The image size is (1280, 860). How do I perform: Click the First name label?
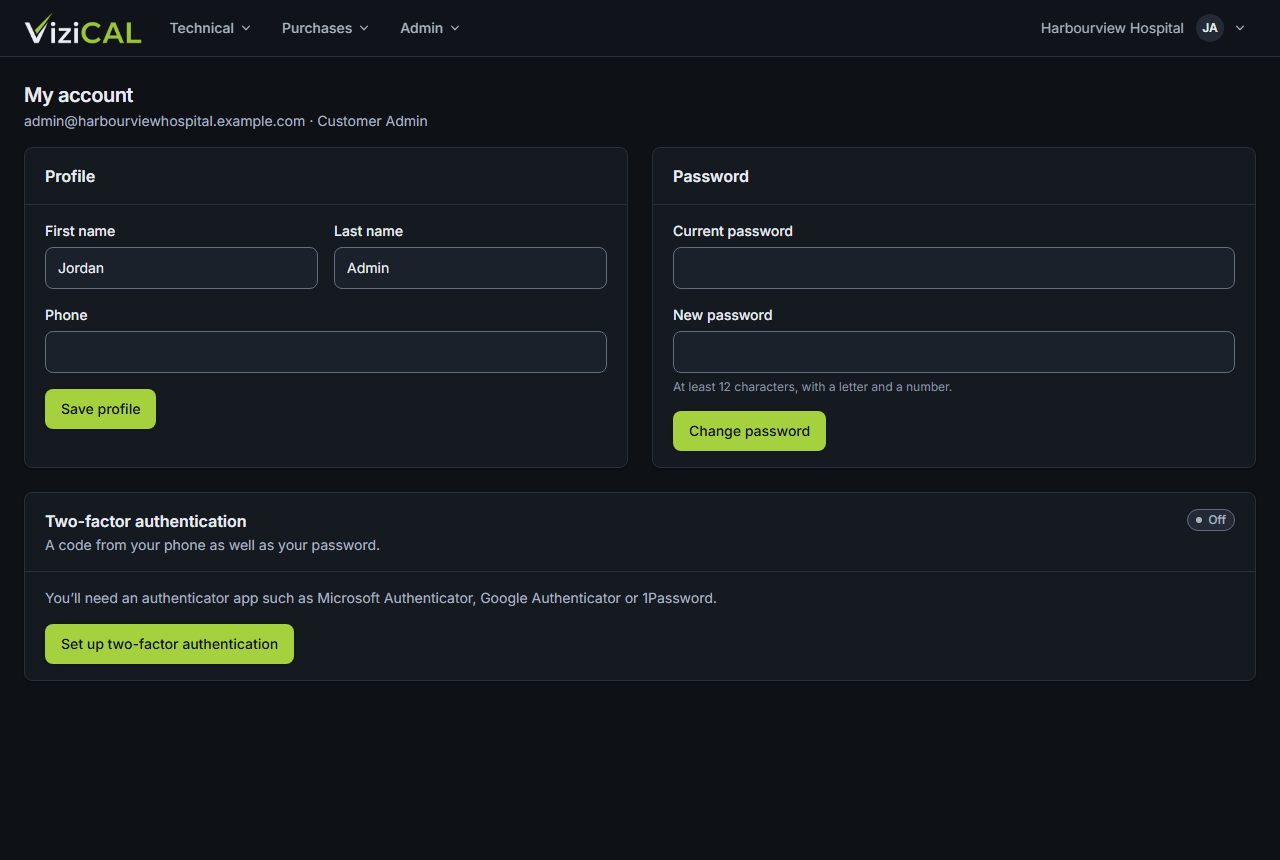pos(80,231)
